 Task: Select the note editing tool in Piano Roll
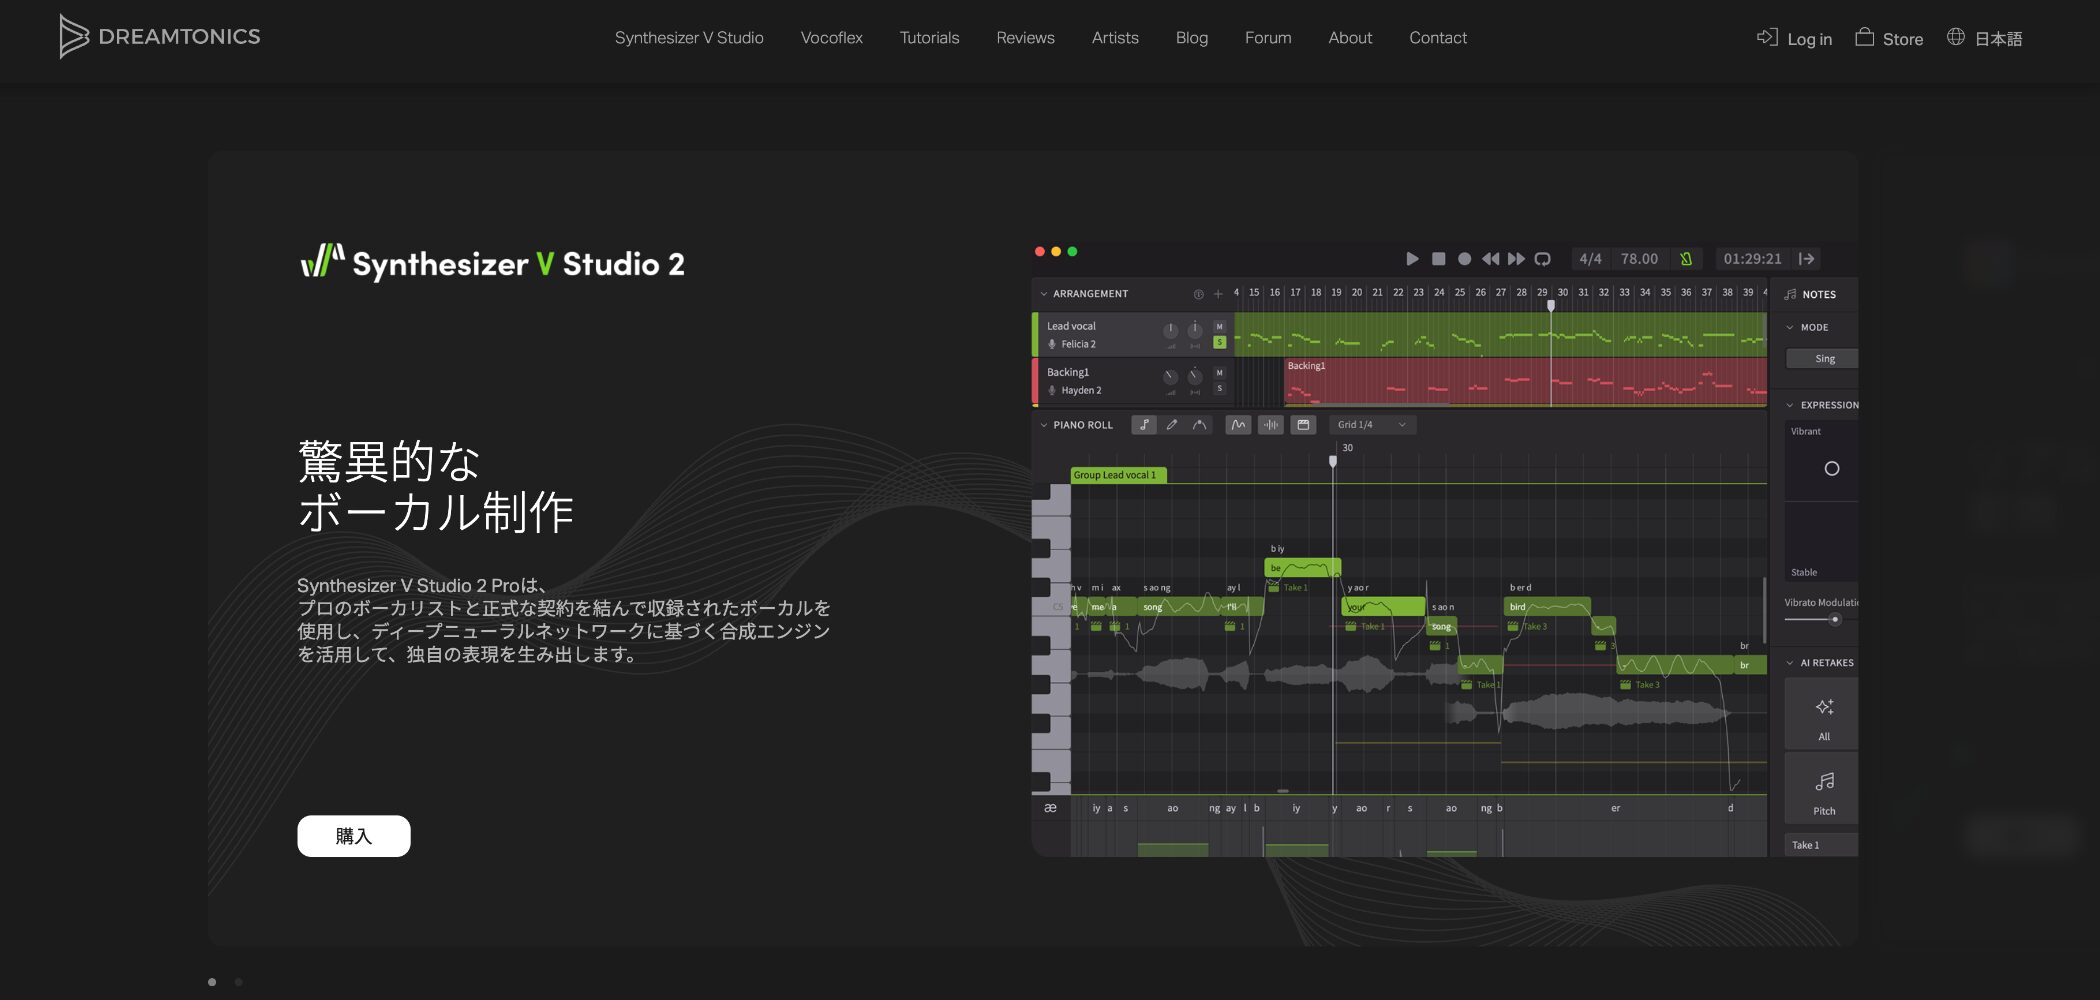click(x=1144, y=424)
